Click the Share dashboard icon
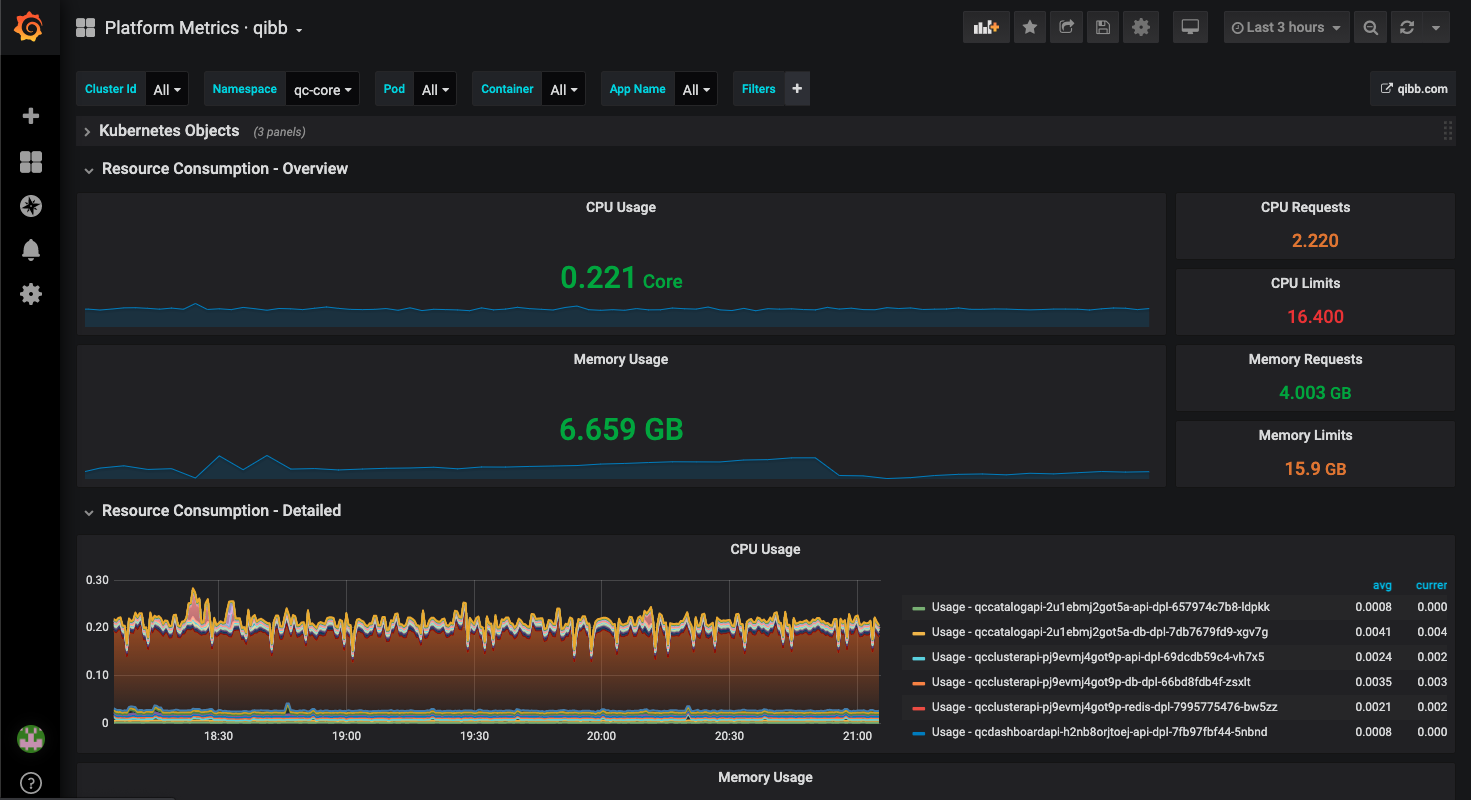Screen dimensions: 1471x800 1066,28
